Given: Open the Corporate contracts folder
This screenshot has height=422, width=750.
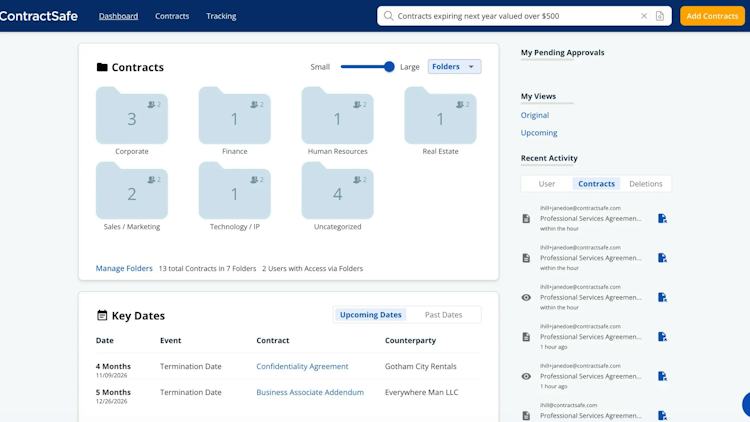Looking at the screenshot, I should coord(132,115).
